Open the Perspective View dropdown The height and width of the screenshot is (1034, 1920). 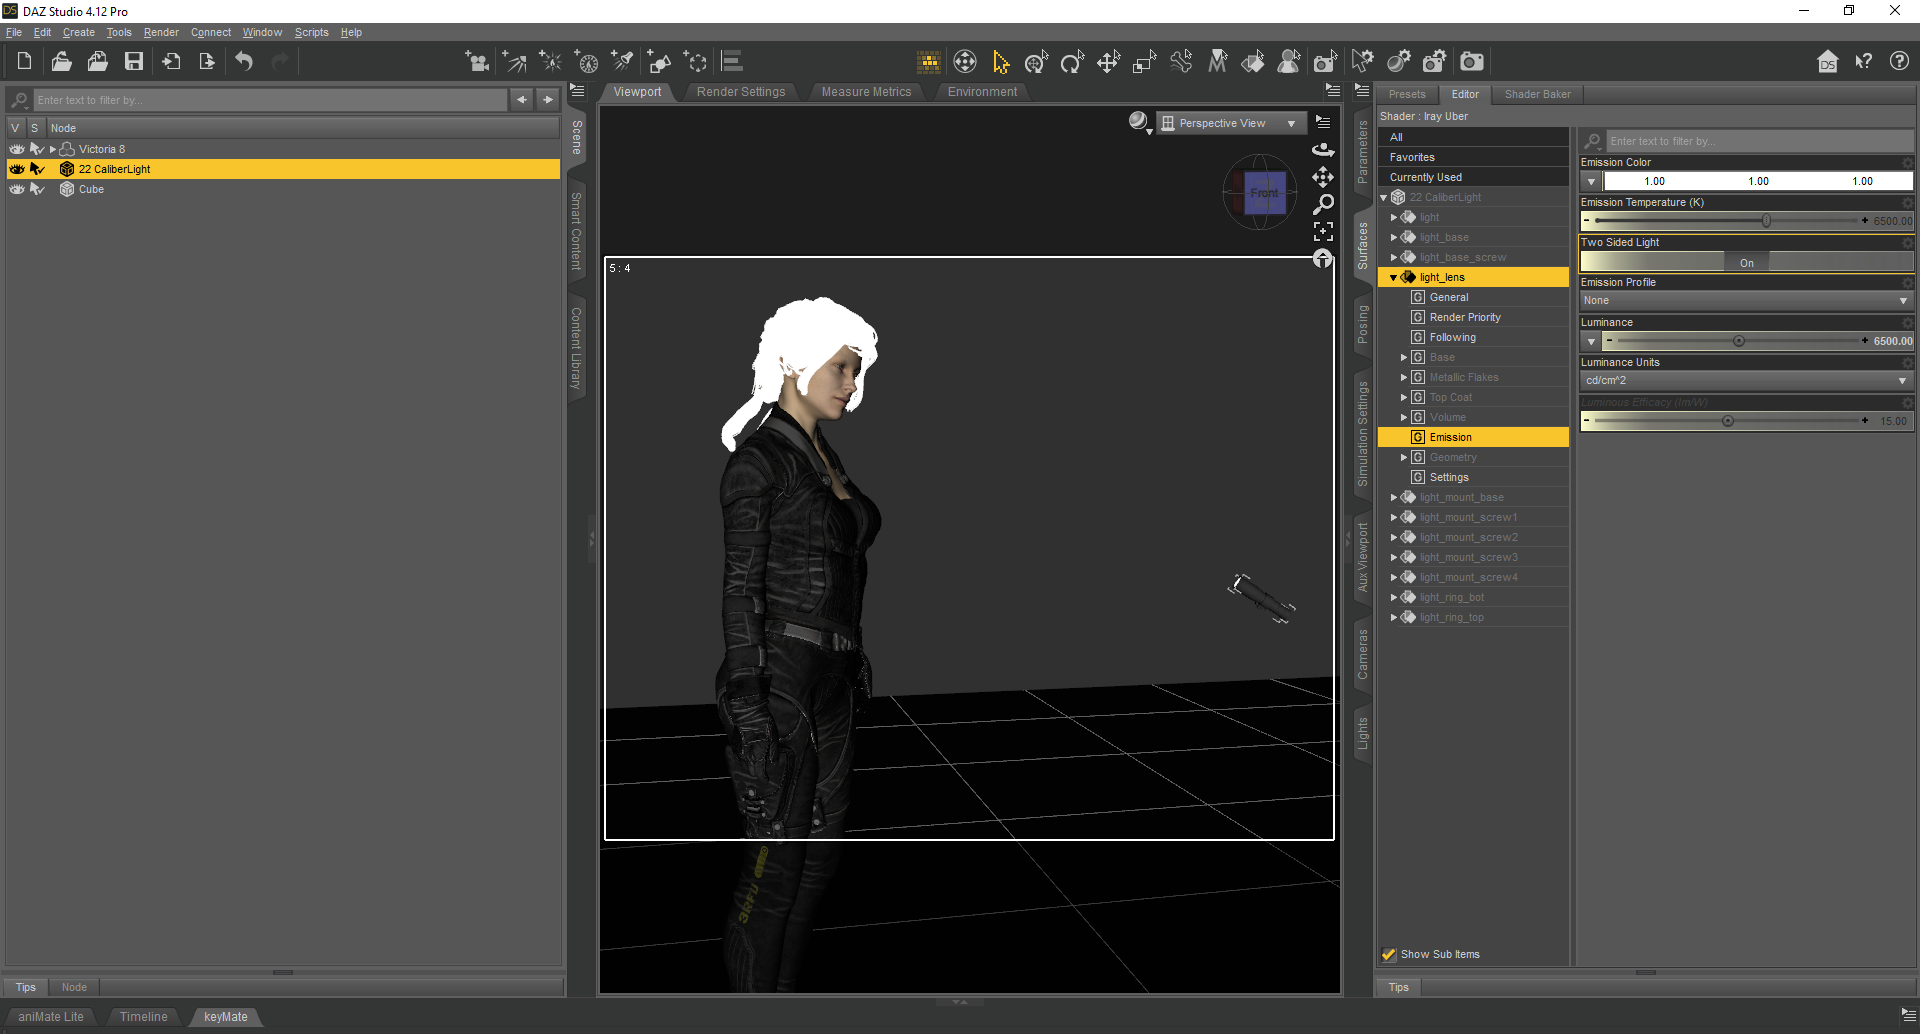1231,123
